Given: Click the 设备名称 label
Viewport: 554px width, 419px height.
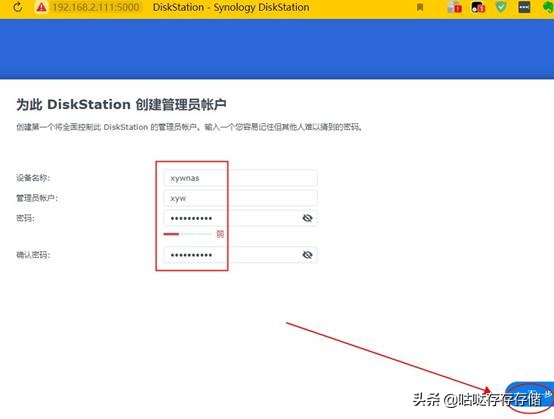Looking at the screenshot, I should tap(33, 178).
